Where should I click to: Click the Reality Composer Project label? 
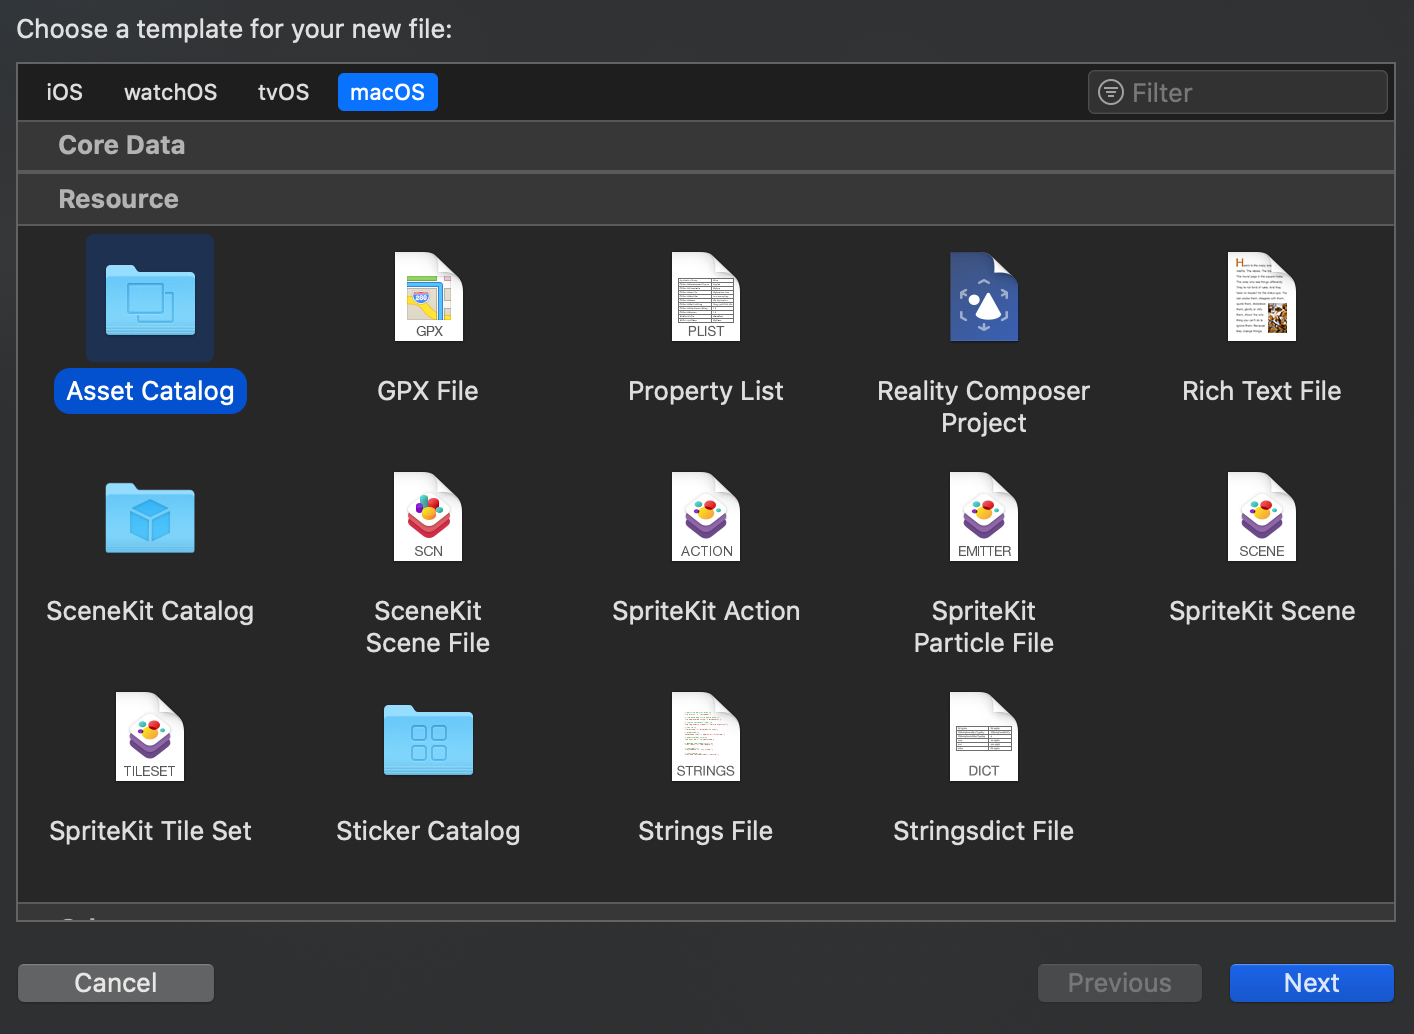click(x=984, y=407)
